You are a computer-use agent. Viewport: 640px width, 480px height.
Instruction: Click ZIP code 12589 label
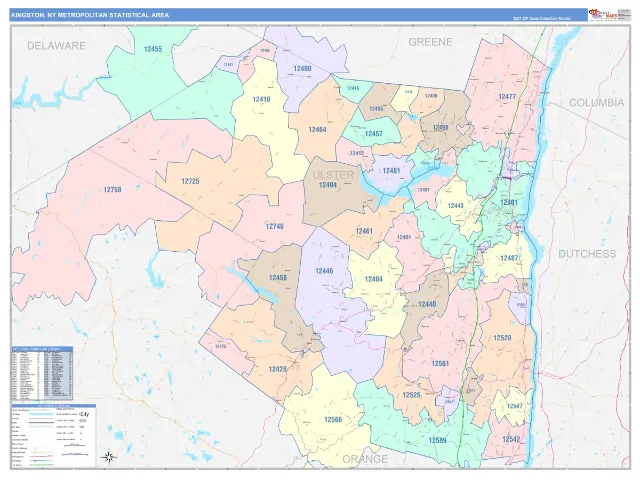pyautogui.click(x=437, y=440)
